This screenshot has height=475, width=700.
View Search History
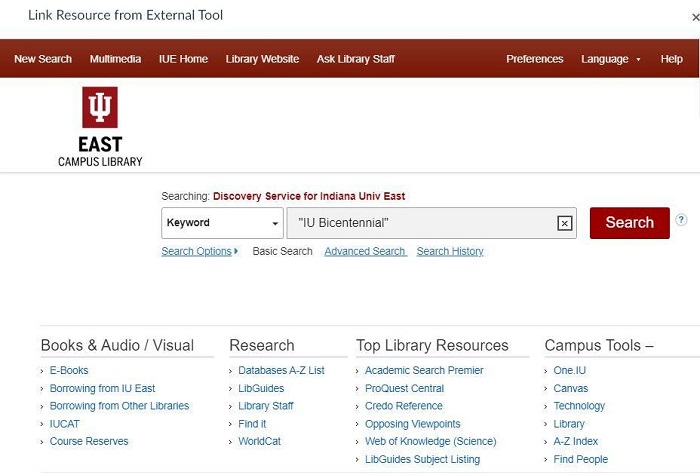click(x=450, y=251)
